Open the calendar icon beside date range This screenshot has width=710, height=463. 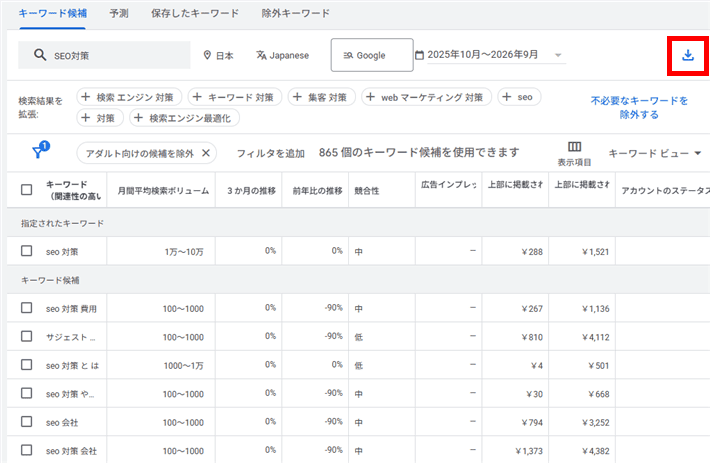(419, 55)
